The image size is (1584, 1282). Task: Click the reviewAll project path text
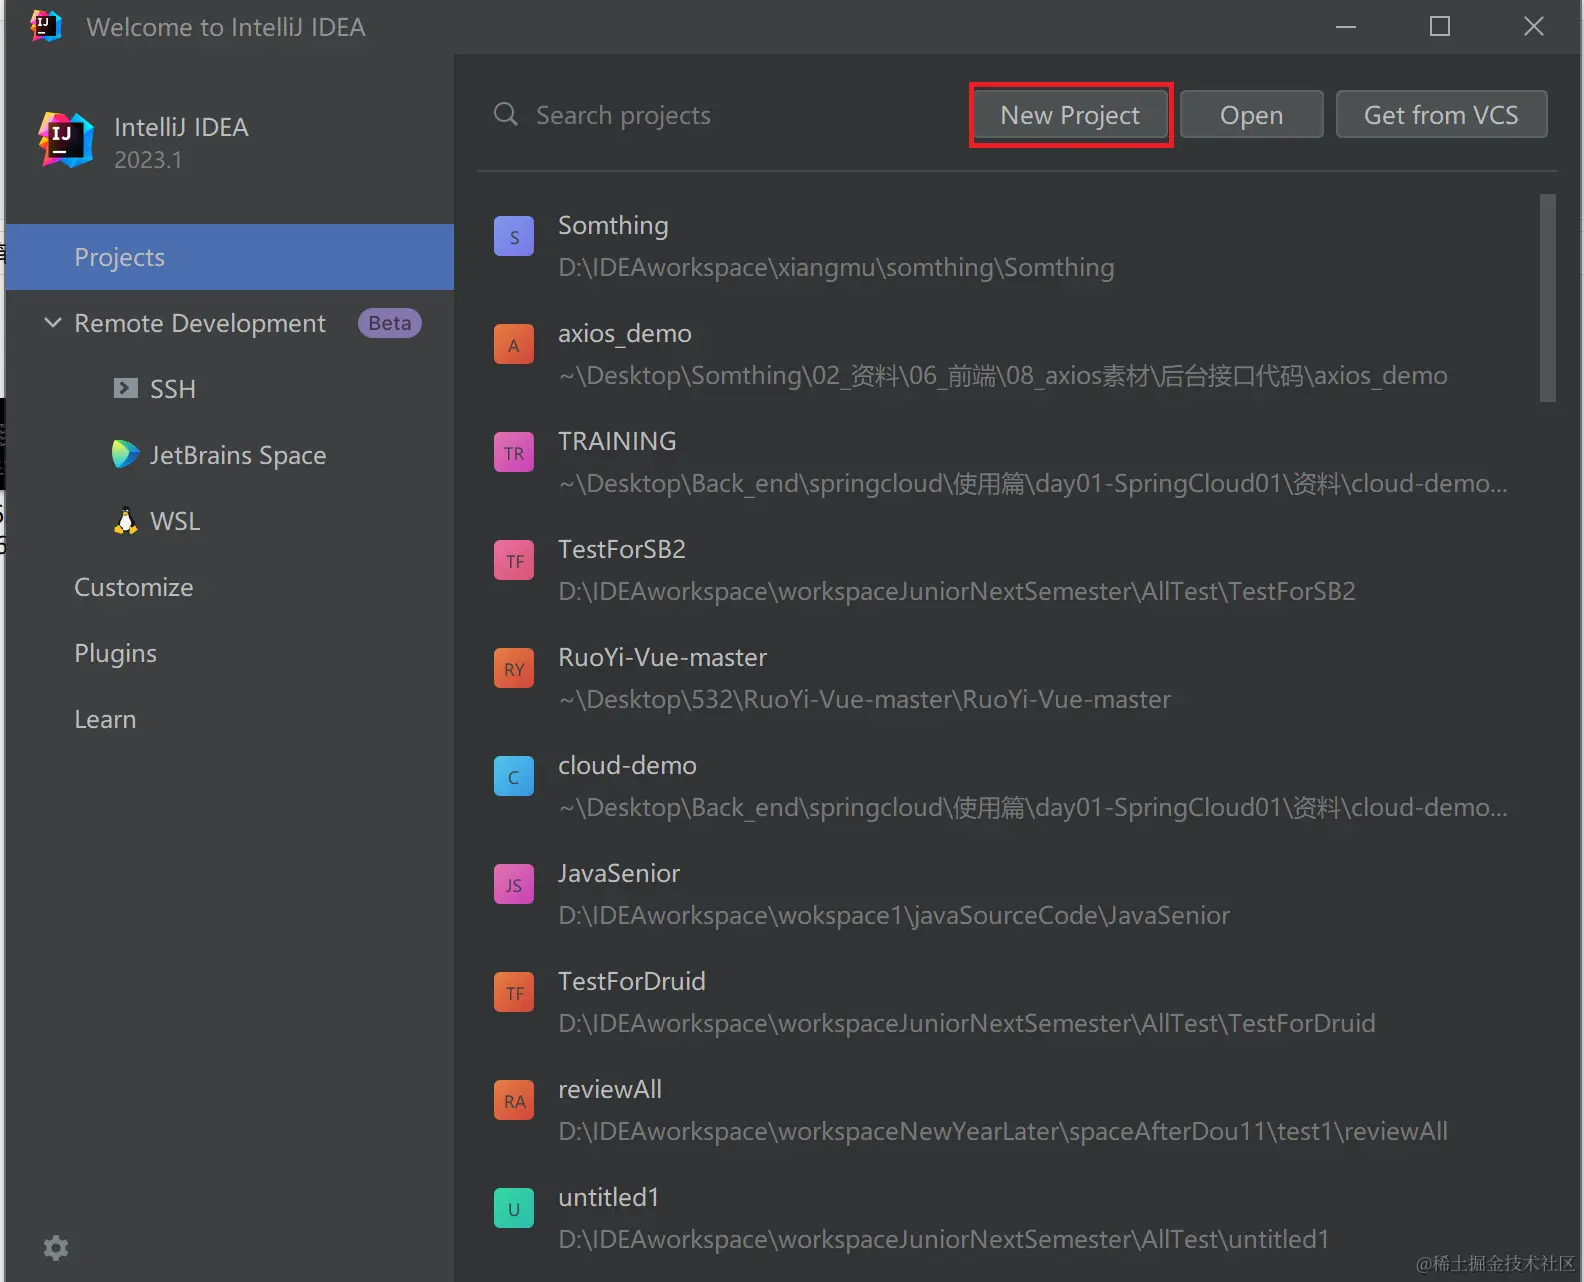click(x=1003, y=1132)
